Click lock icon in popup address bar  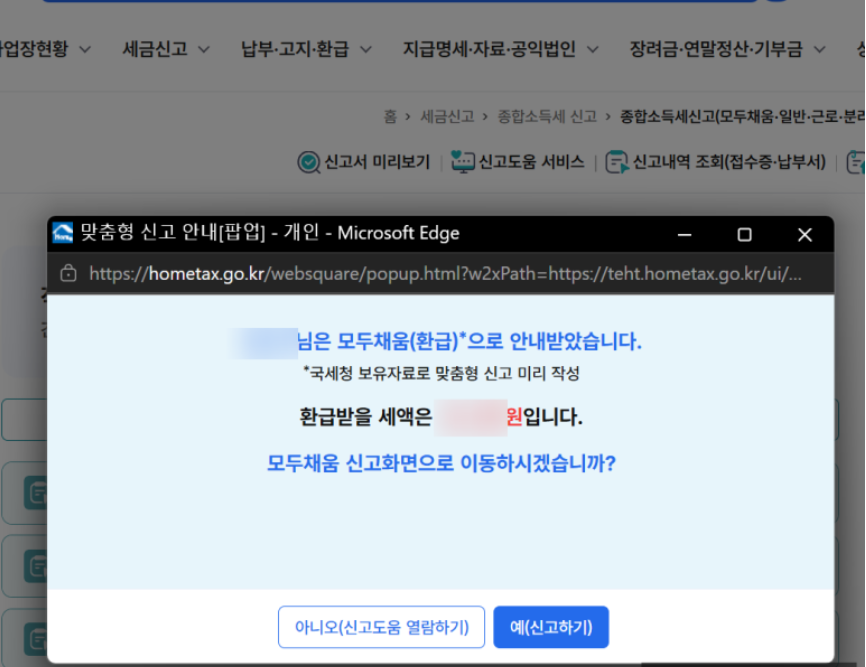[x=68, y=273]
